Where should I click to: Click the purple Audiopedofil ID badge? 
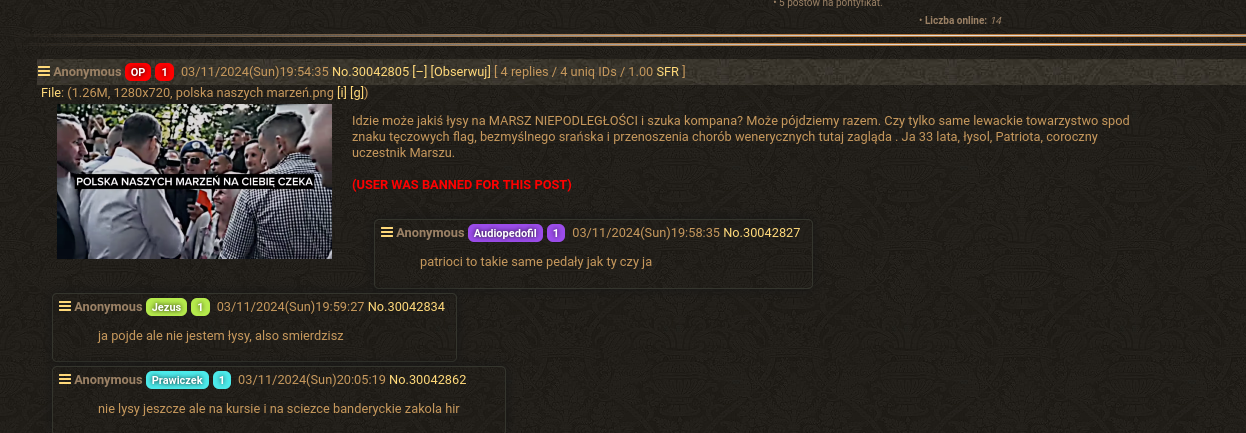[505, 233]
